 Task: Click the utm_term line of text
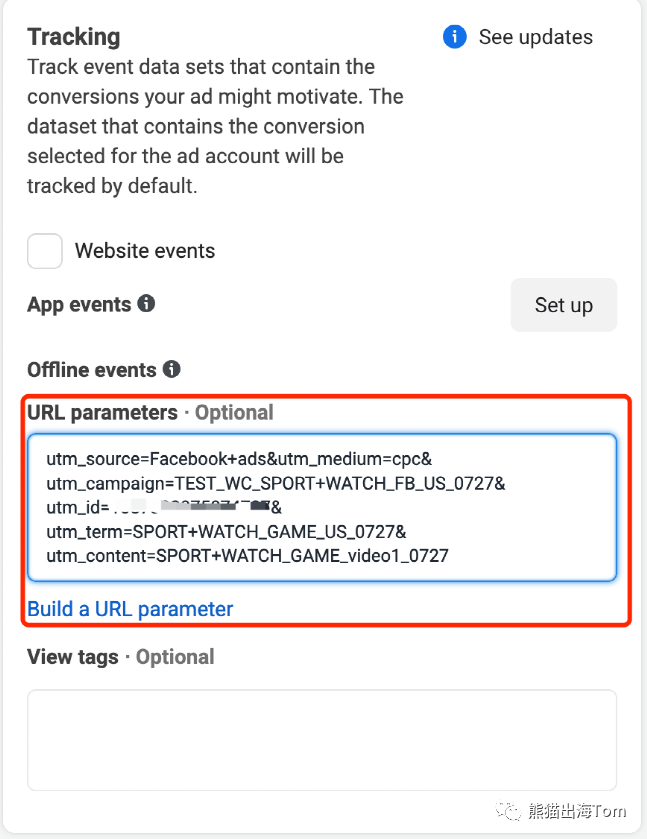[226, 531]
